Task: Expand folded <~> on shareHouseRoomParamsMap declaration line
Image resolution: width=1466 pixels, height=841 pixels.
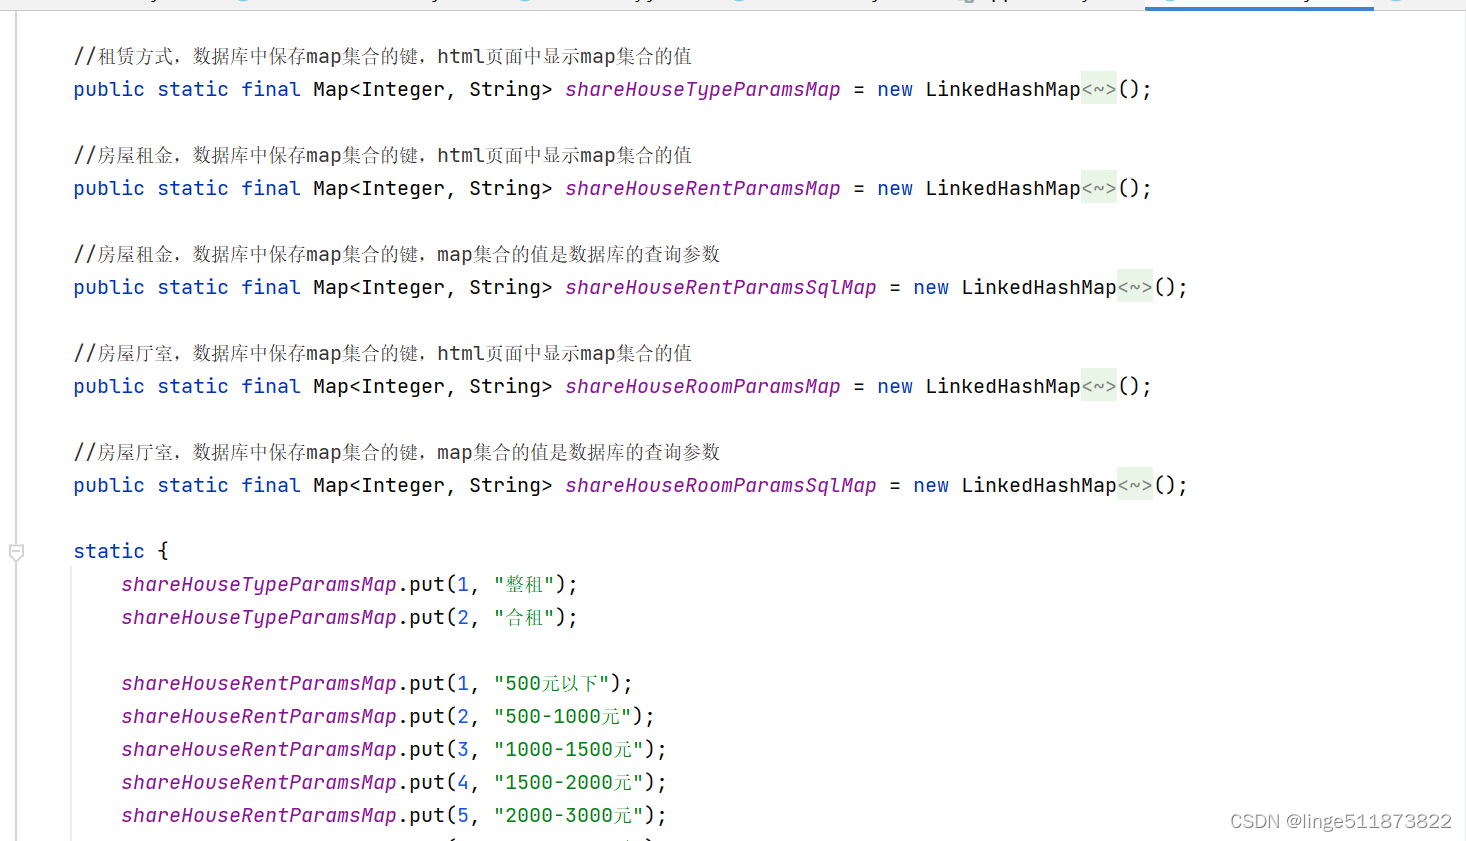Action: point(1099,387)
